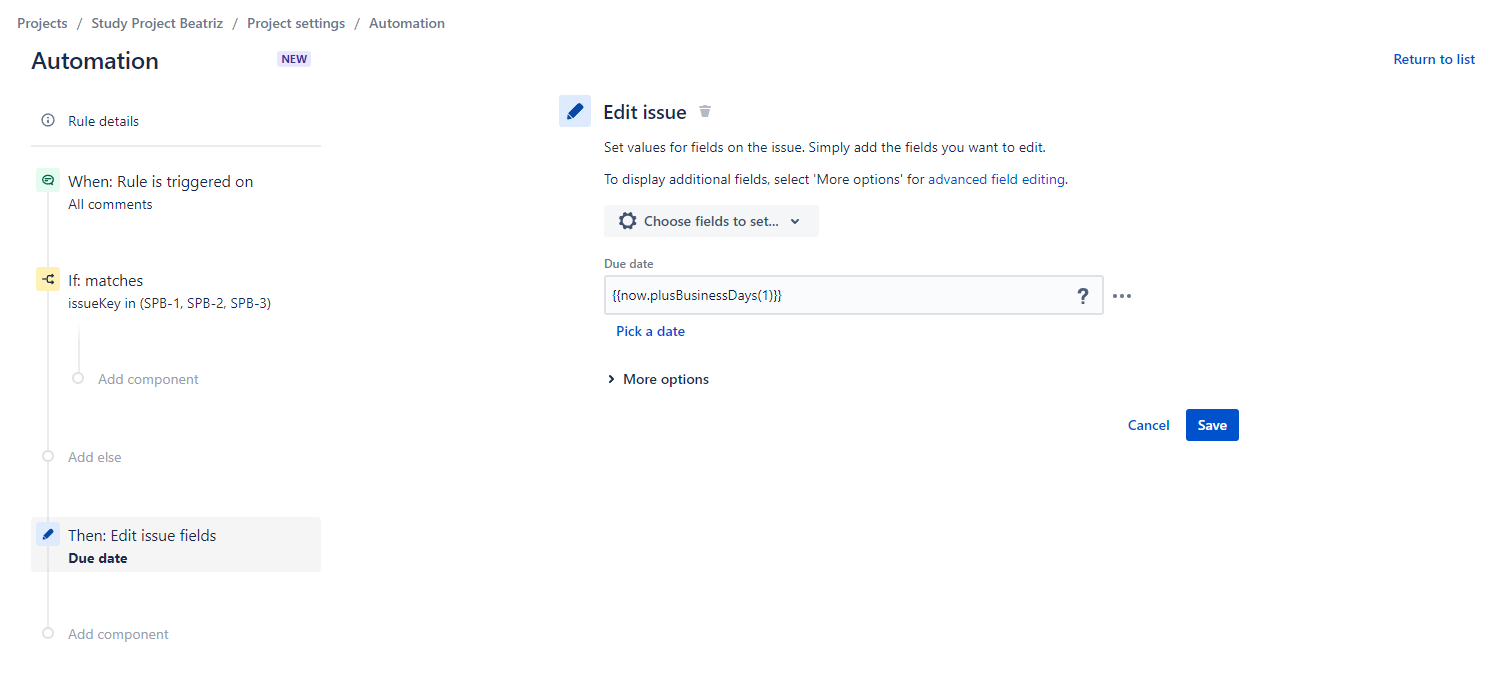Click the info icon next to Rule details
Screen dimensions: 1504x683
(x=48, y=119)
